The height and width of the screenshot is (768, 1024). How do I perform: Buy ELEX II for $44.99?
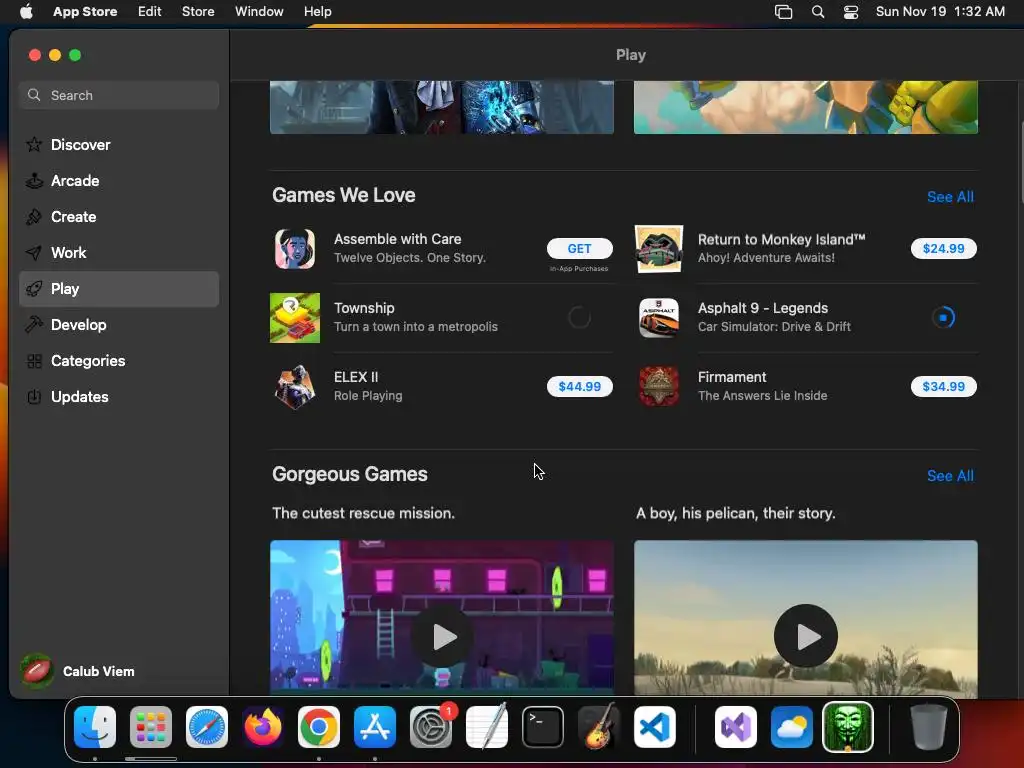point(579,387)
